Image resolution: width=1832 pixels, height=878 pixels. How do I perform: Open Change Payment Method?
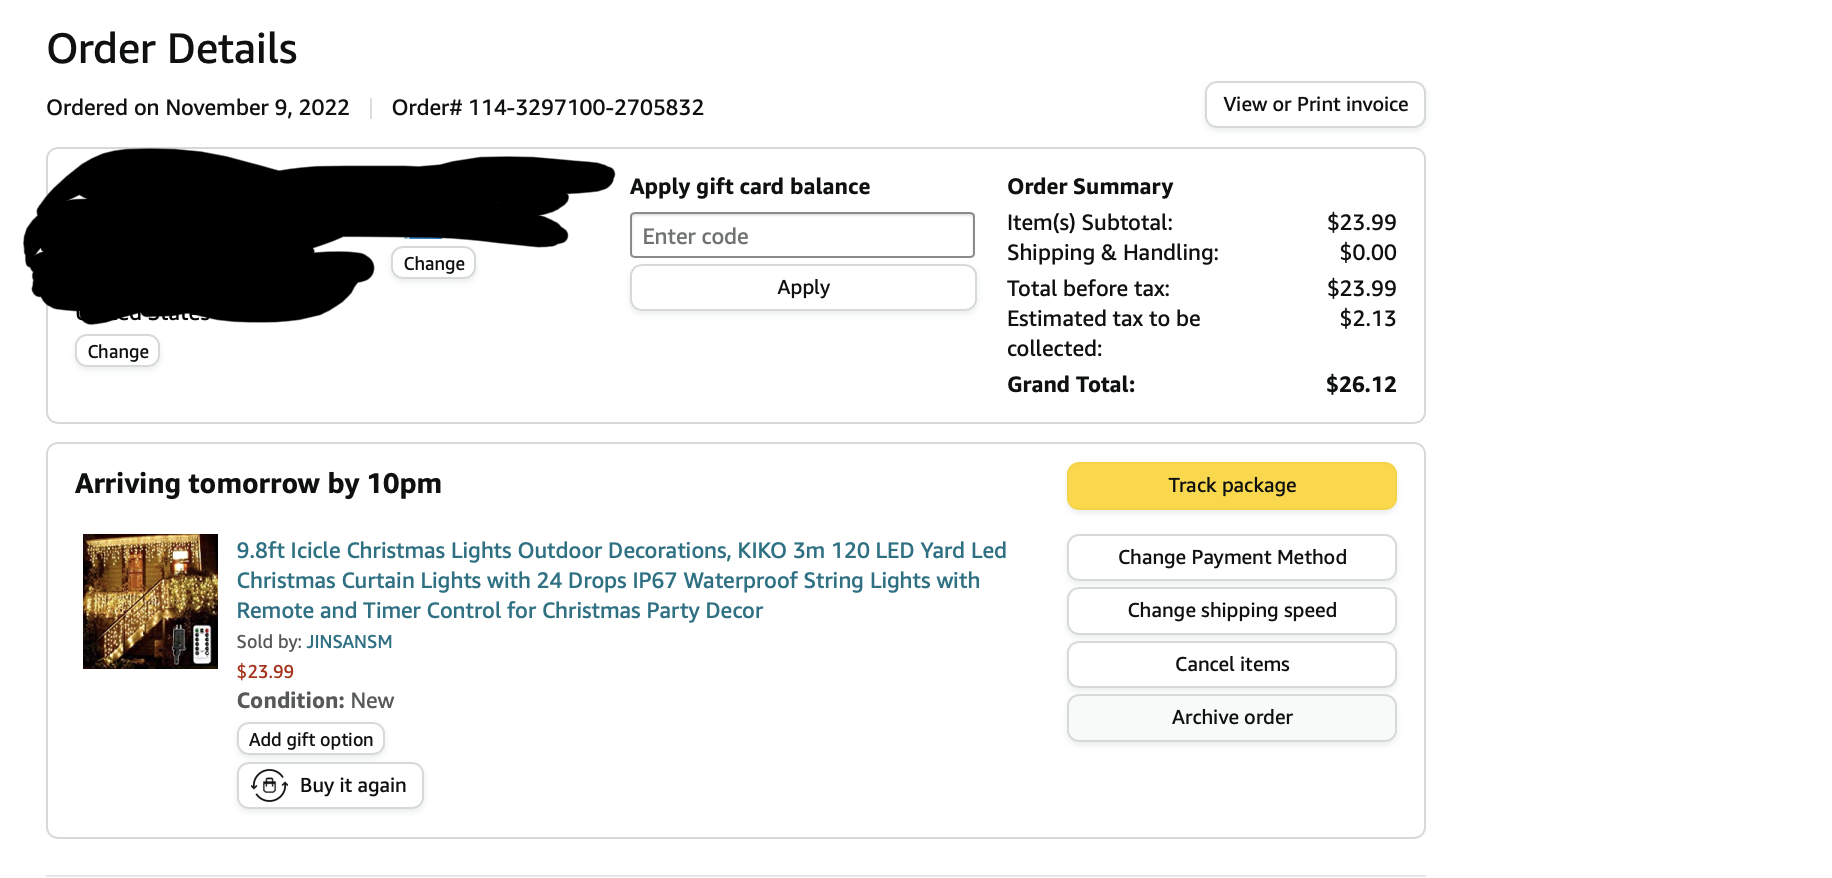[x=1232, y=557]
